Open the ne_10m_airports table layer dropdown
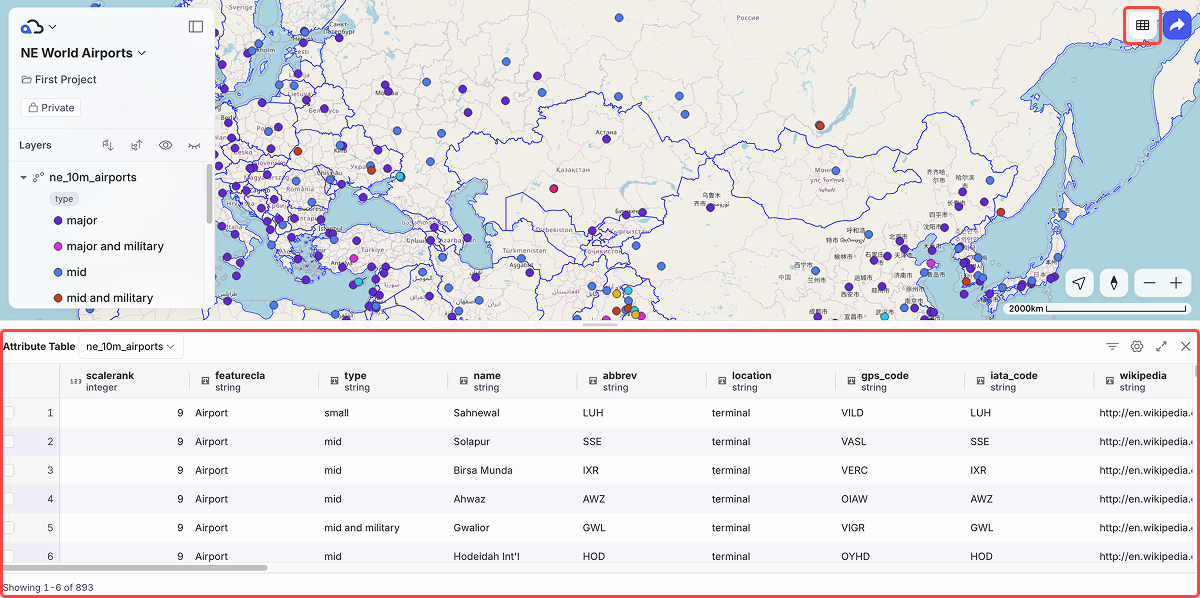The image size is (1200, 598). click(131, 346)
